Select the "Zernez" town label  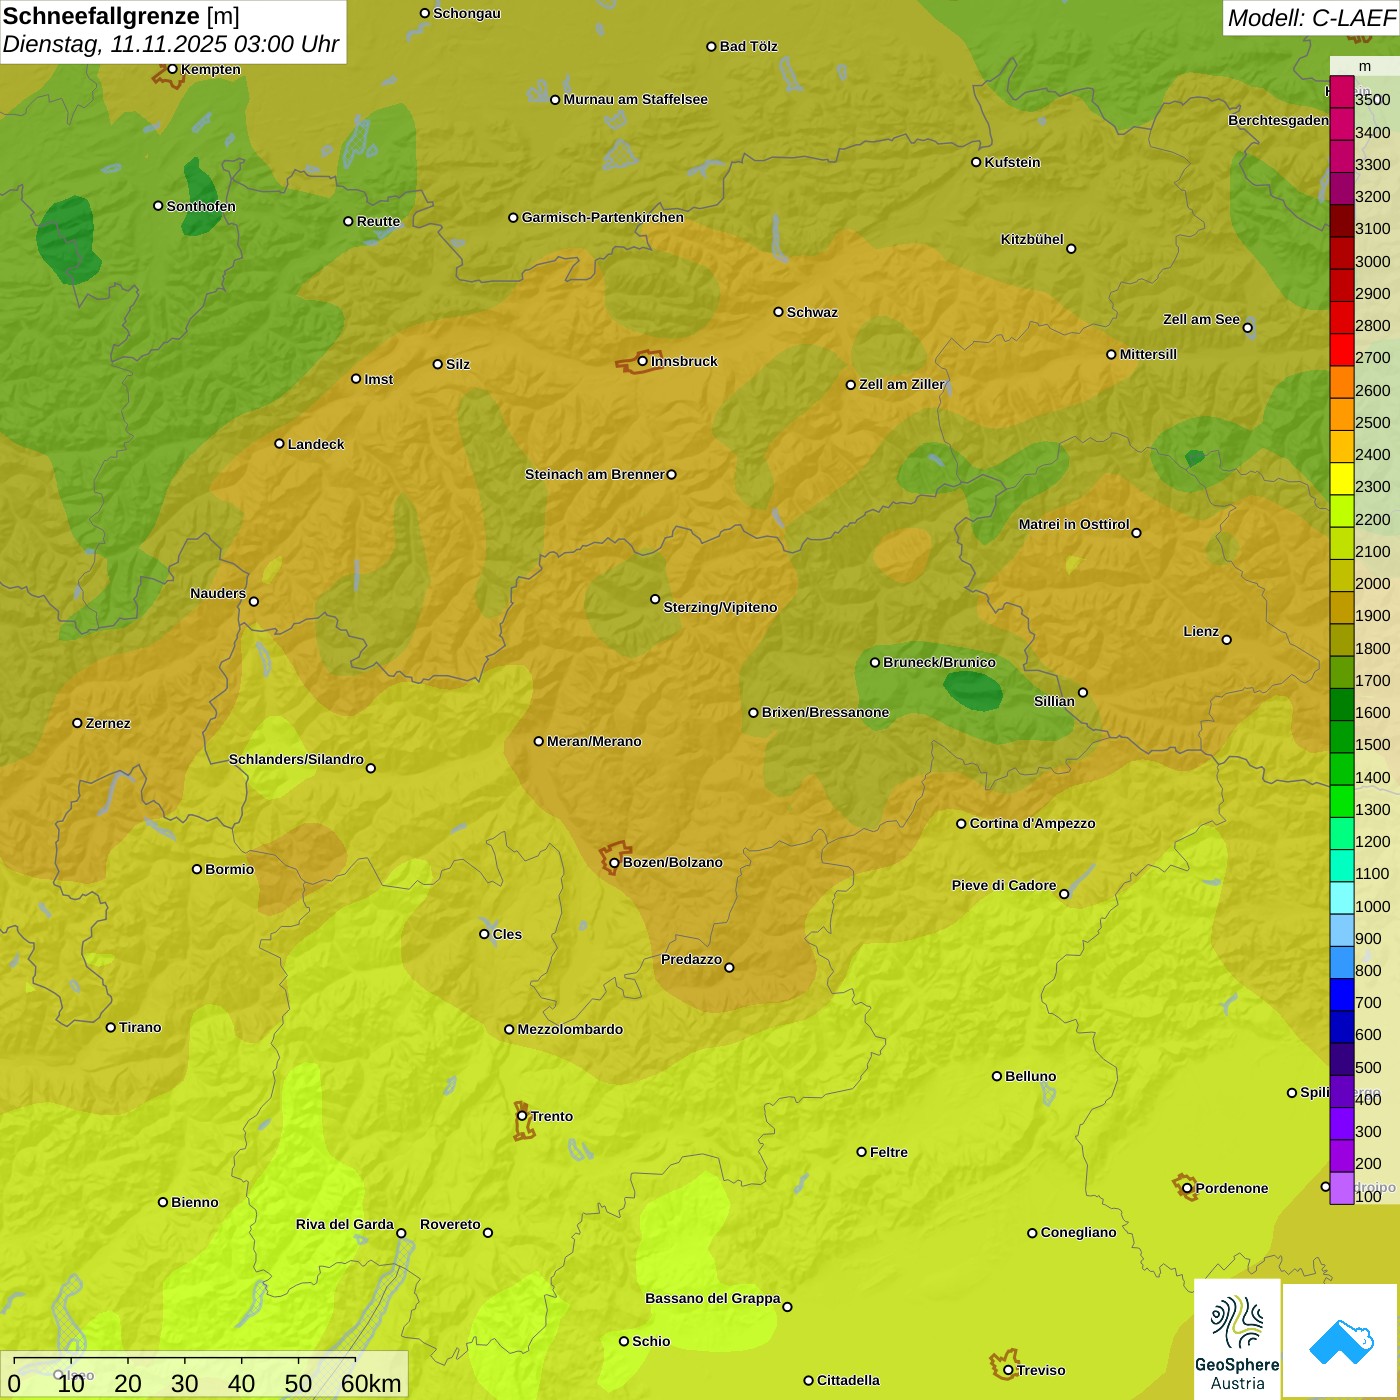[x=108, y=723]
